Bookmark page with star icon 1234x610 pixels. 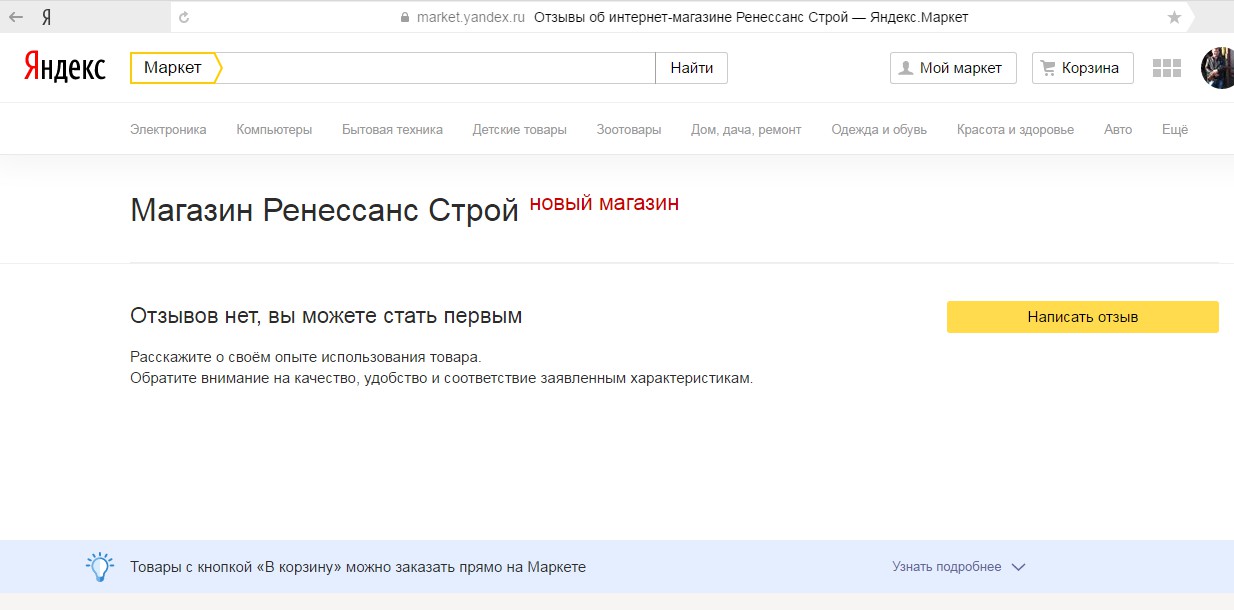point(1174,17)
